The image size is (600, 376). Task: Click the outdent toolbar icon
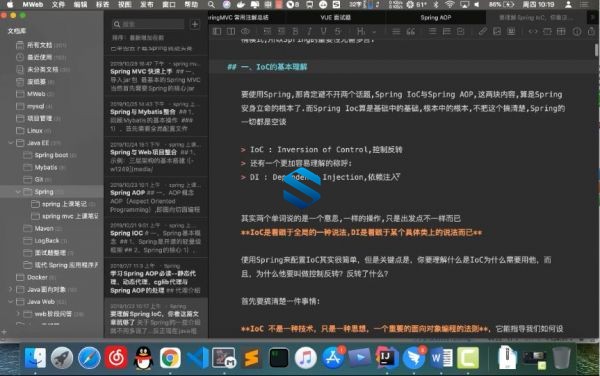coord(267,31)
